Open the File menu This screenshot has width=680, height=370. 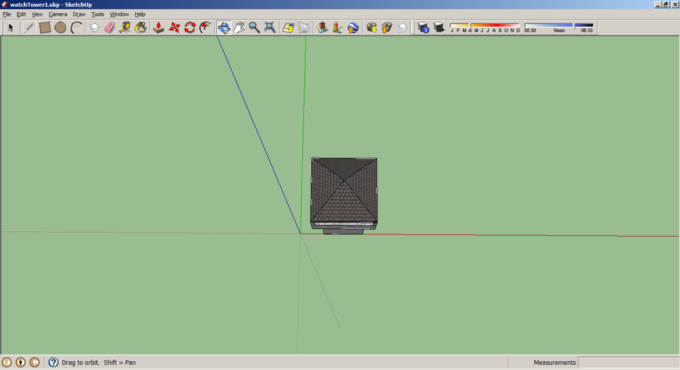7,14
